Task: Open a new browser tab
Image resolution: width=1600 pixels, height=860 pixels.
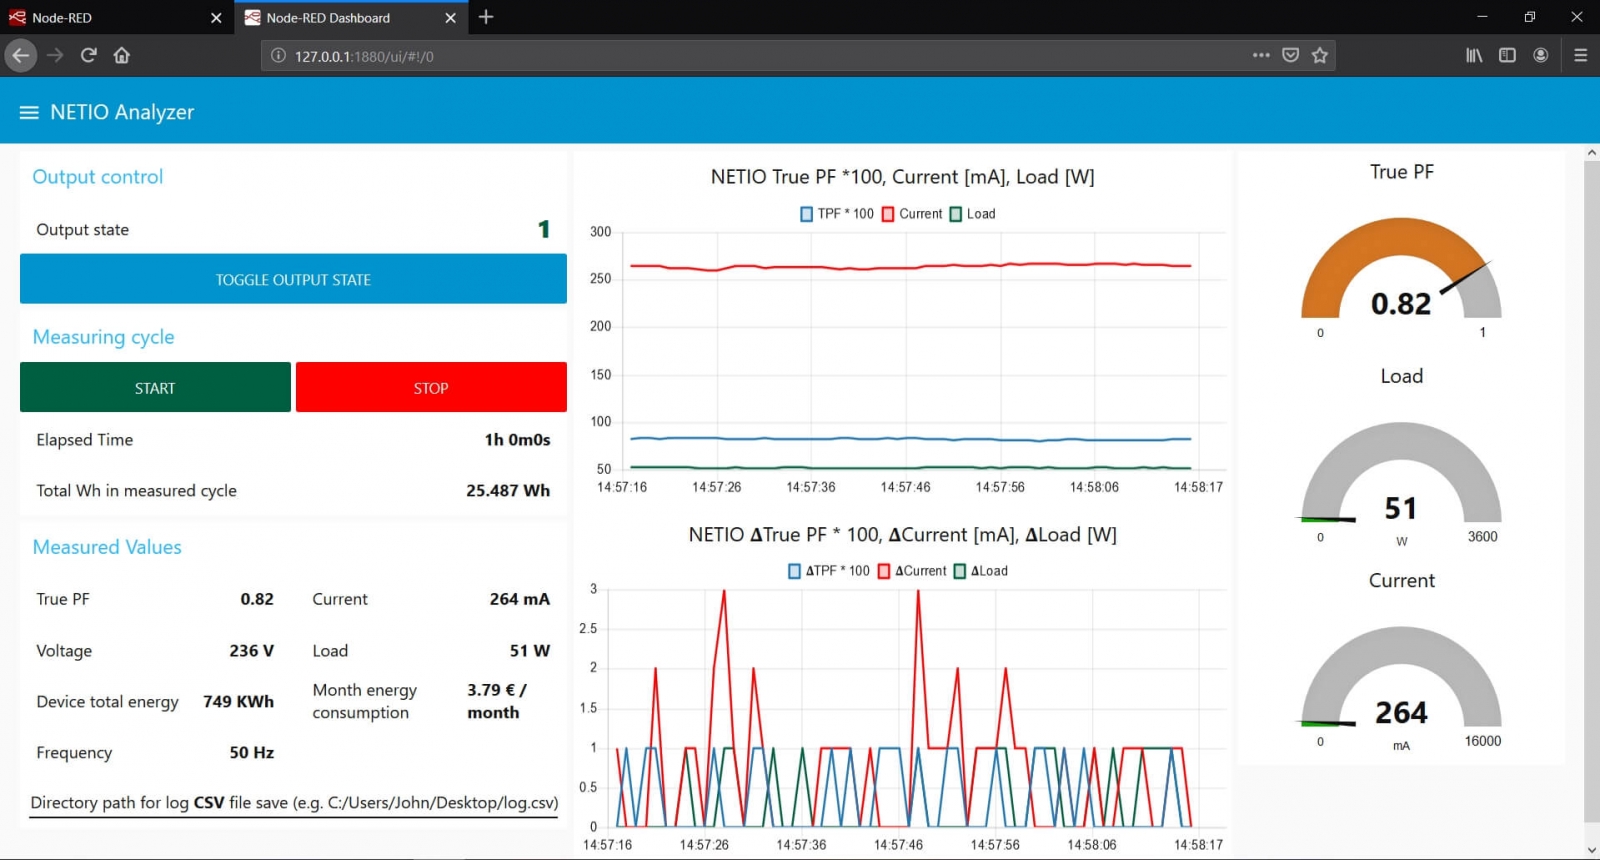Action: point(486,17)
